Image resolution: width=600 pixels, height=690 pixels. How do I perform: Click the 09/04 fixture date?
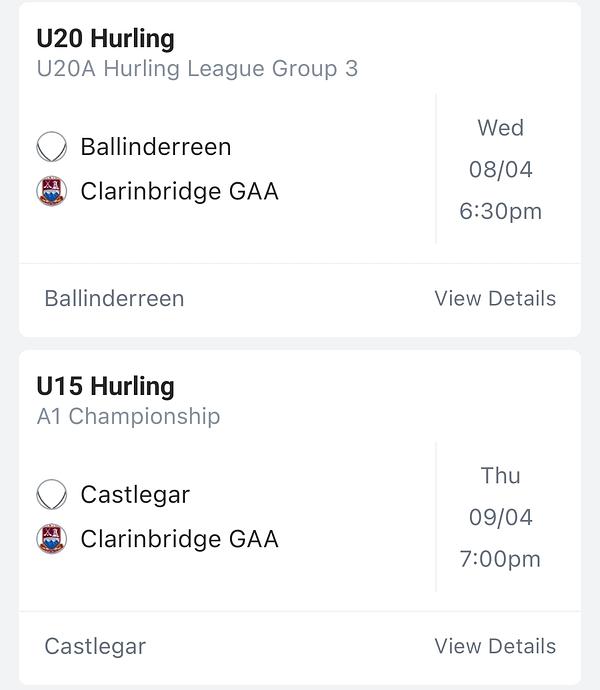pos(500,518)
